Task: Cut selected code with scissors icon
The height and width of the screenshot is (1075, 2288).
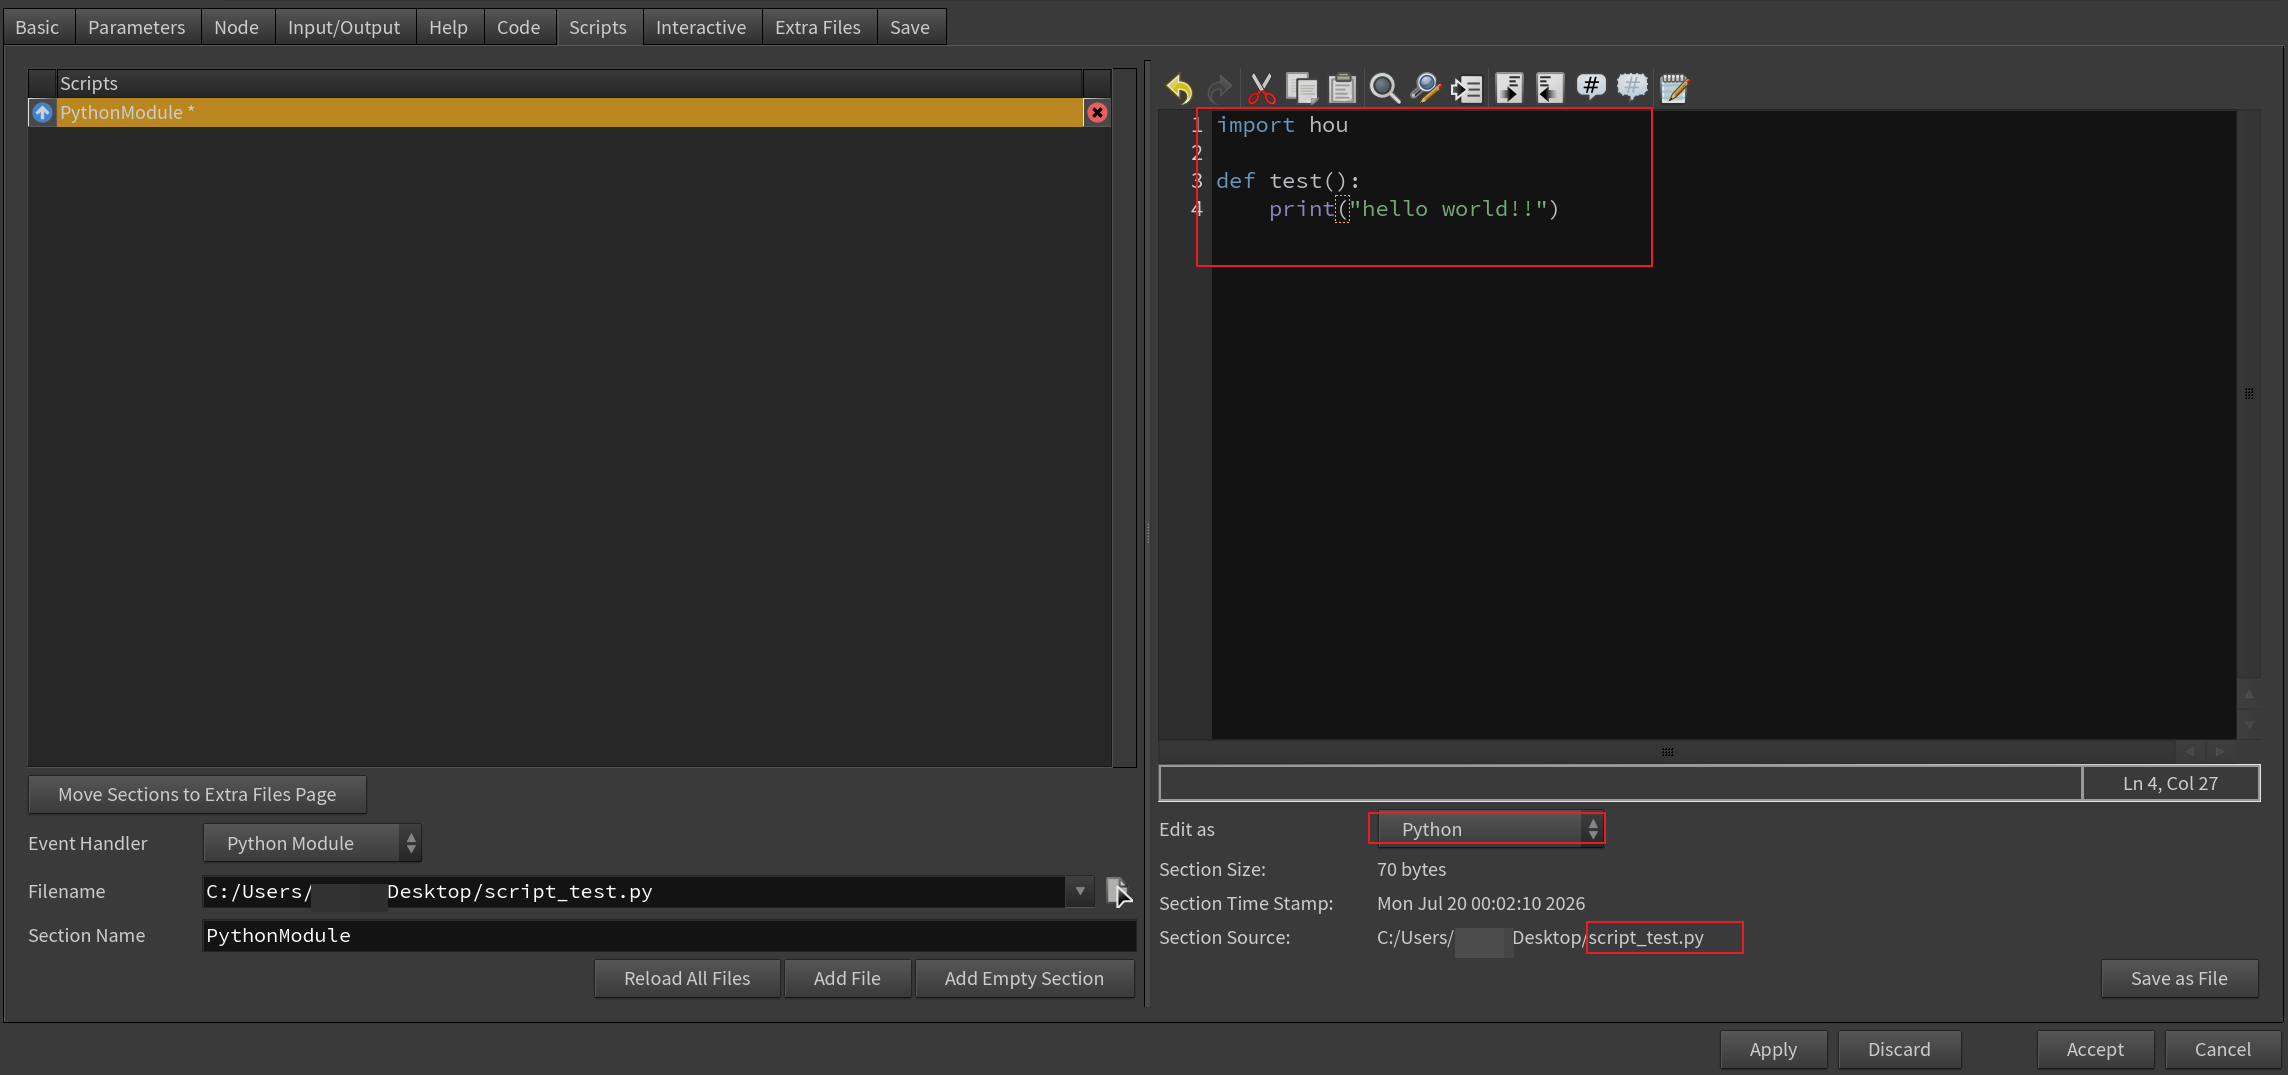Action: 1261,89
